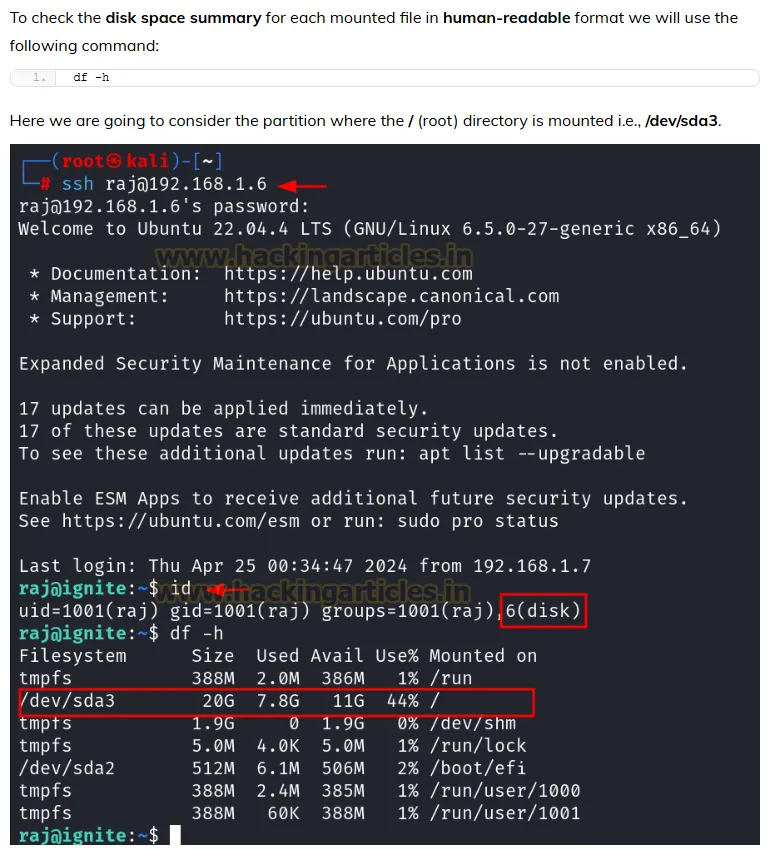Click line number 1 in the code block

pos(39,78)
